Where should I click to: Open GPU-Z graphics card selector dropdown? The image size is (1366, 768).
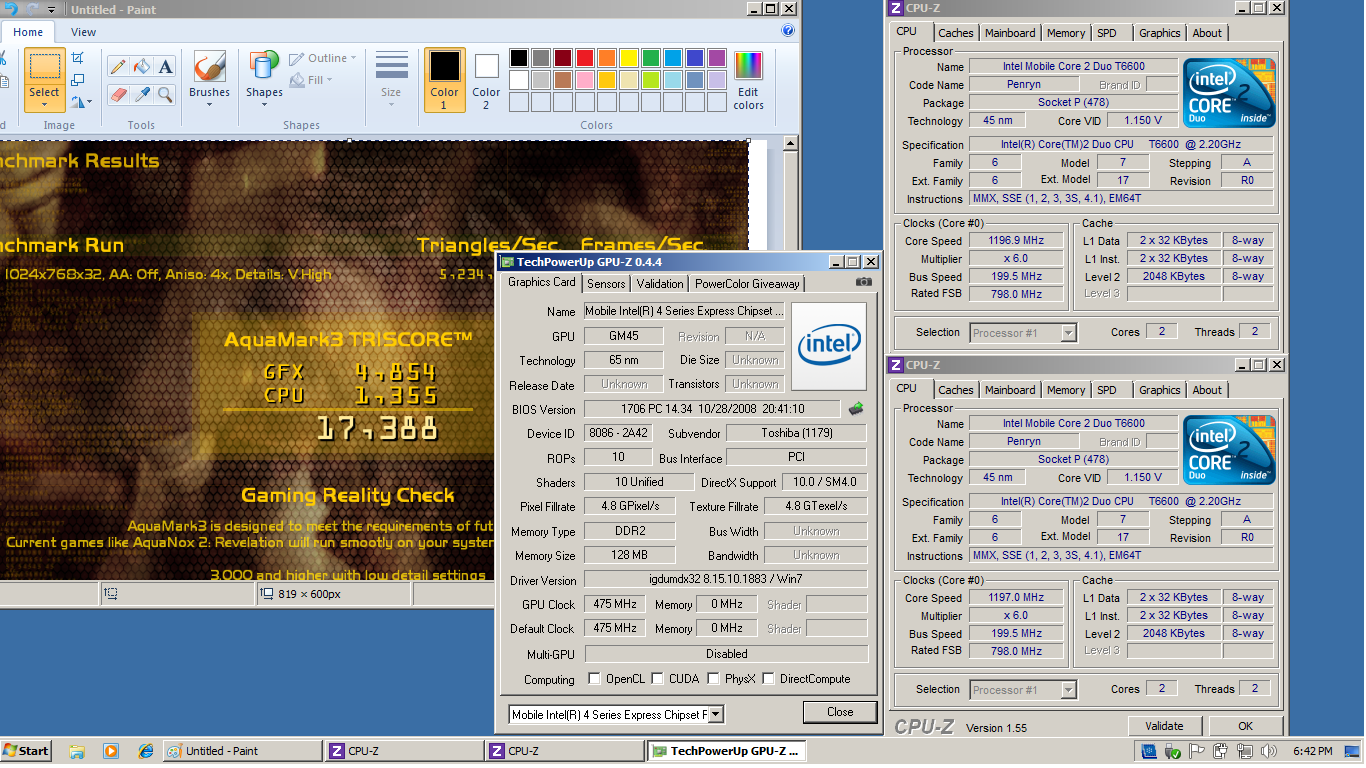715,714
